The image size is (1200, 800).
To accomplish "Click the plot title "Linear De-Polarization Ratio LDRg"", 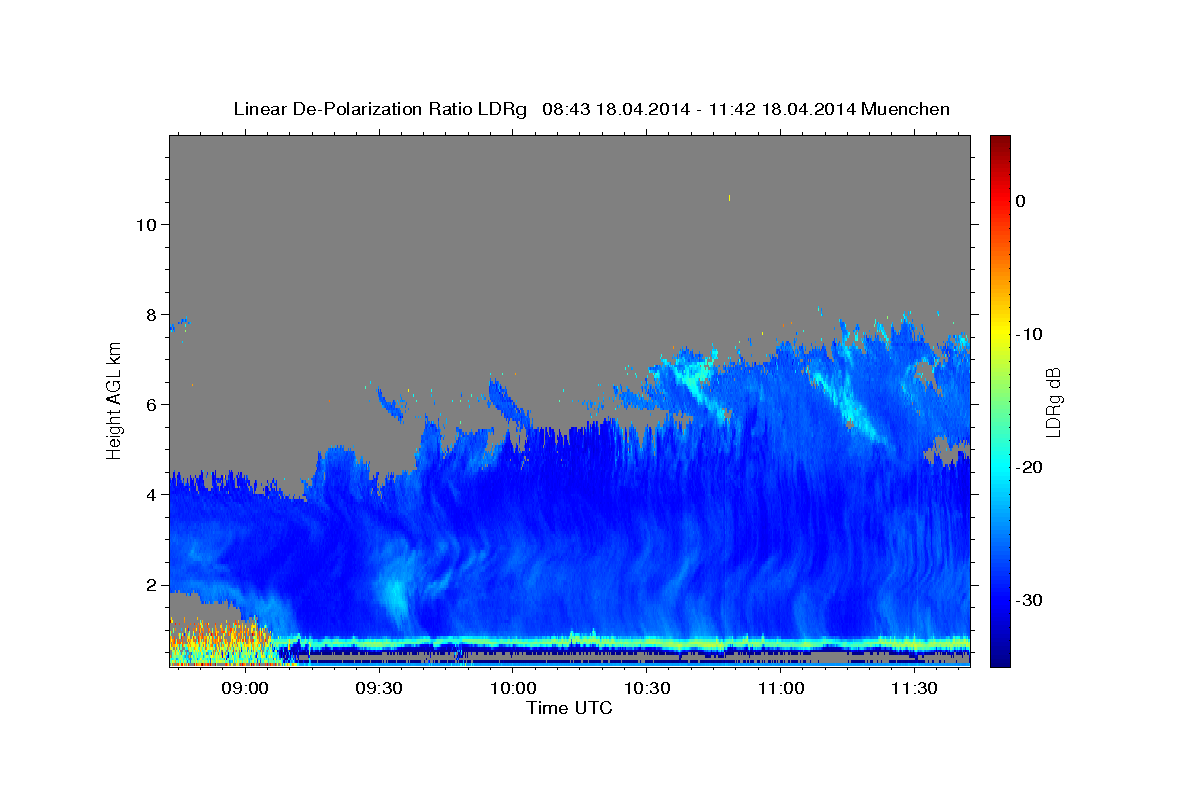I will tap(380, 109).
